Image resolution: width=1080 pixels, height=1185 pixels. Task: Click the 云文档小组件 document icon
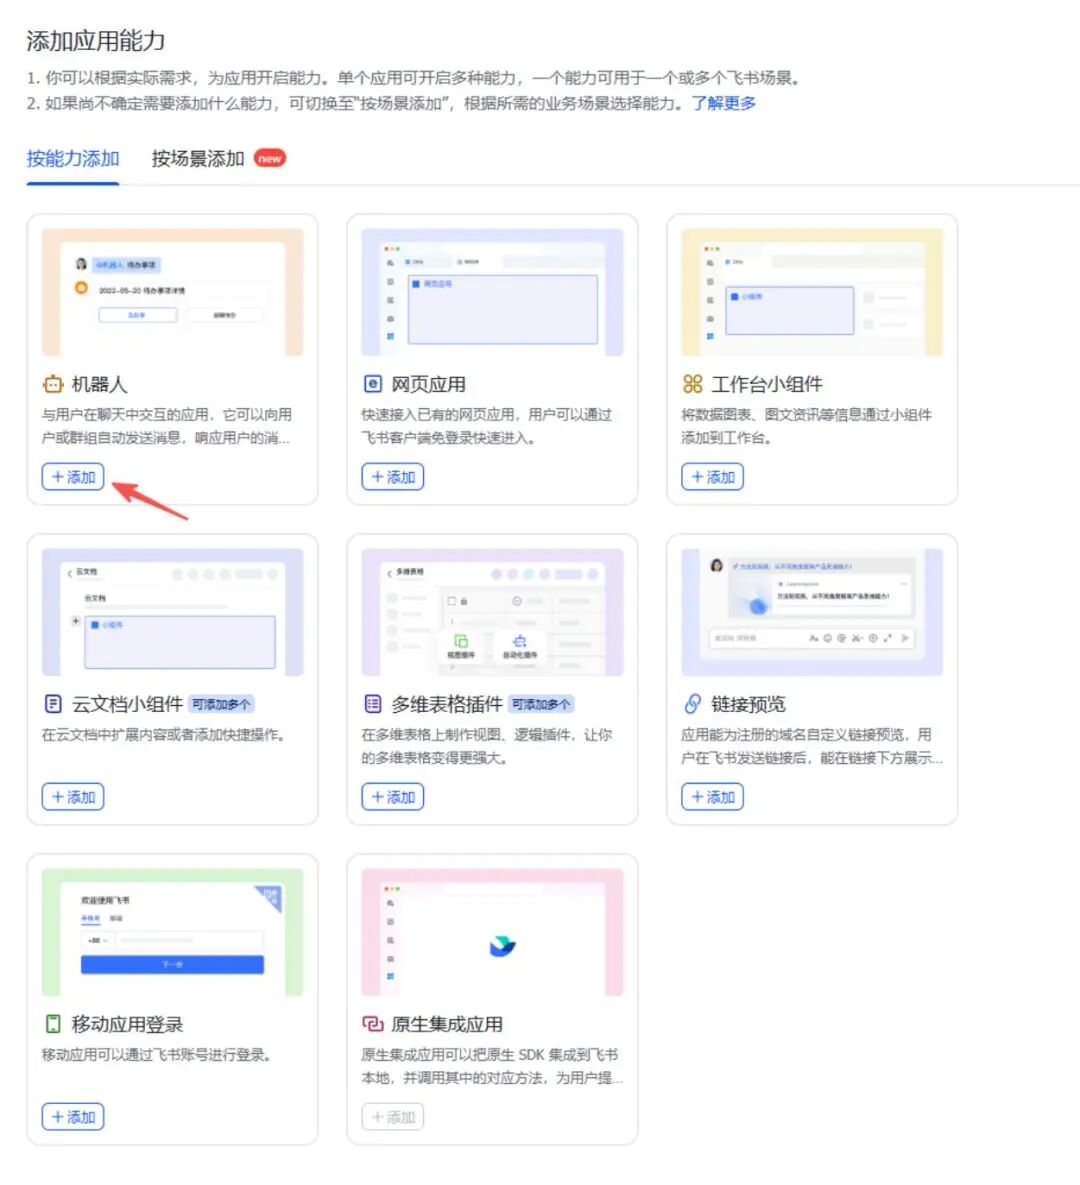tap(53, 704)
